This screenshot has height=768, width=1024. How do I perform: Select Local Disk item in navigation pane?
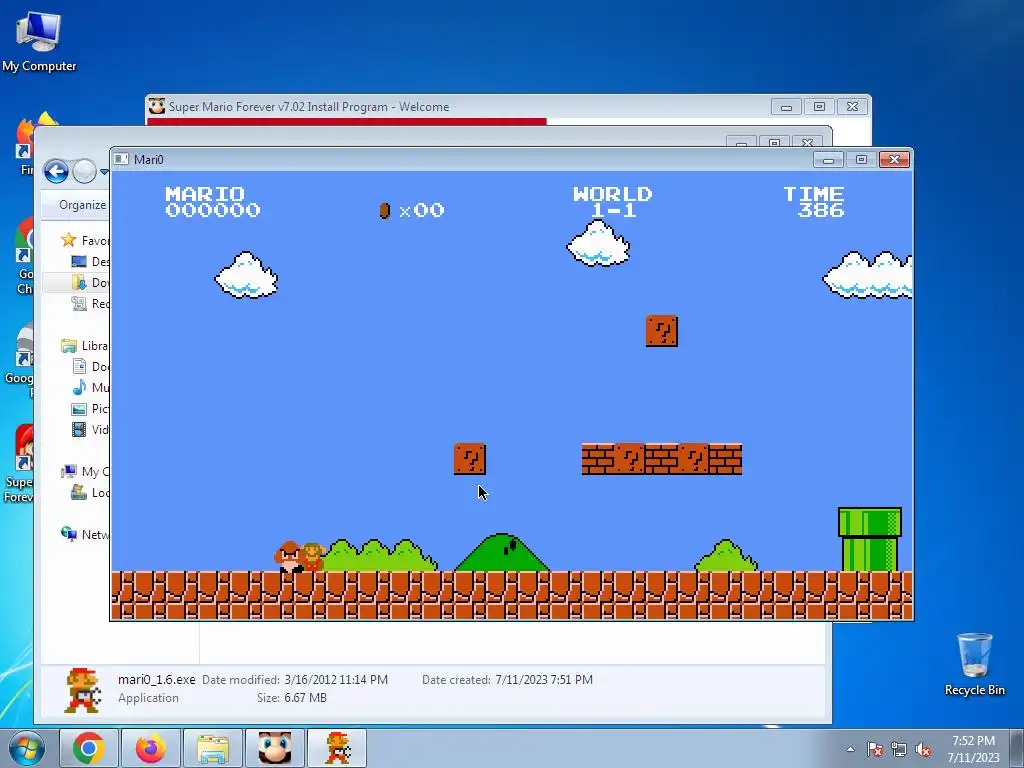pos(89,492)
